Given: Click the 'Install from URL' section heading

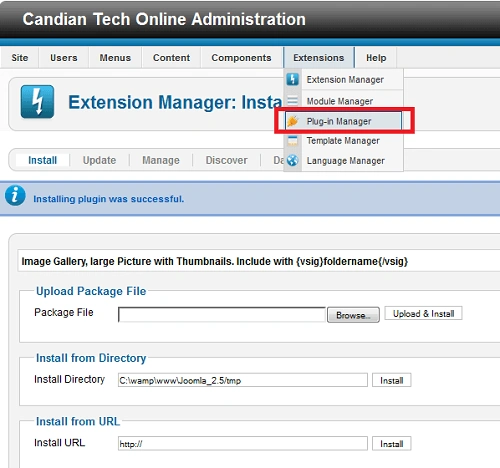Looking at the screenshot, I should click(78, 421).
